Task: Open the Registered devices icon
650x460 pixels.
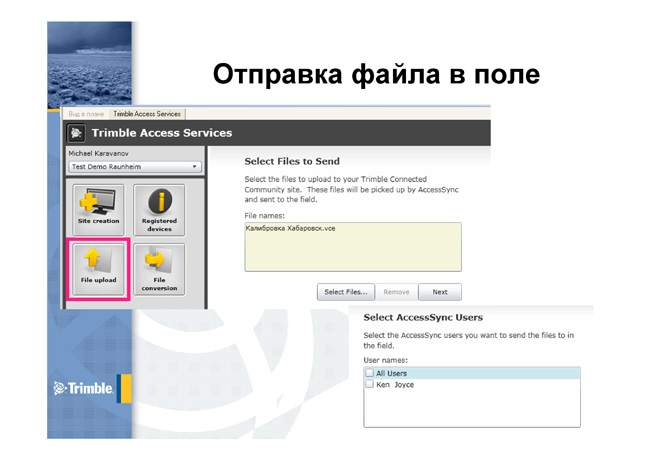Action: [159, 210]
